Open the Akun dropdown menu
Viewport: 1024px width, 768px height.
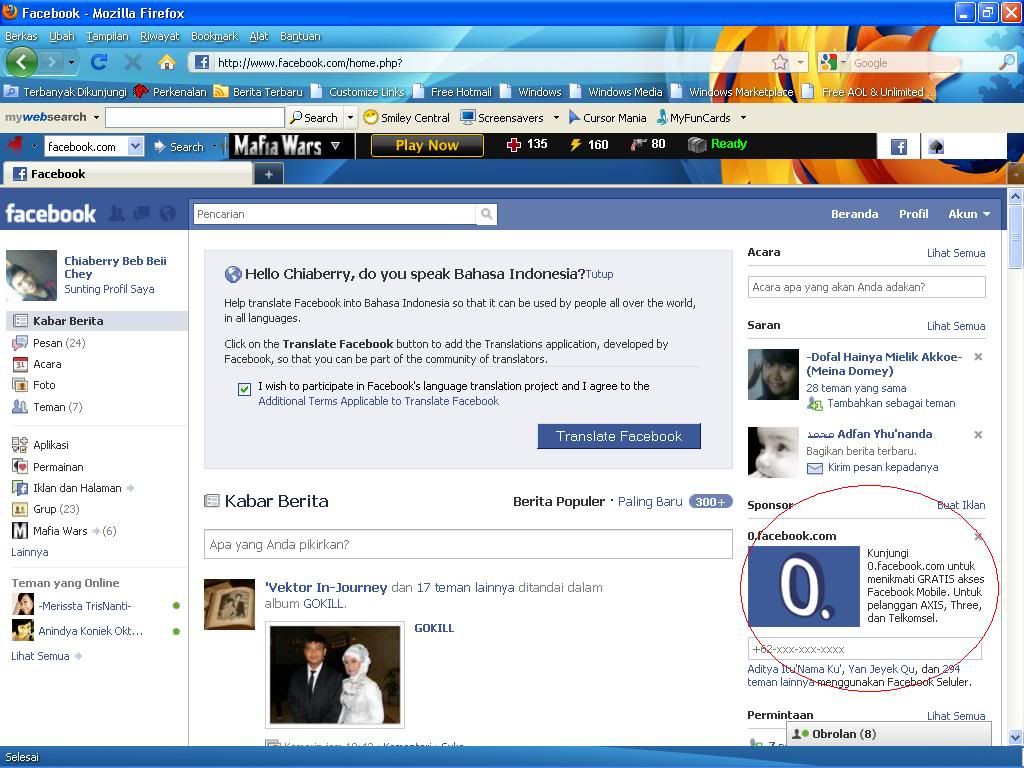(x=968, y=214)
